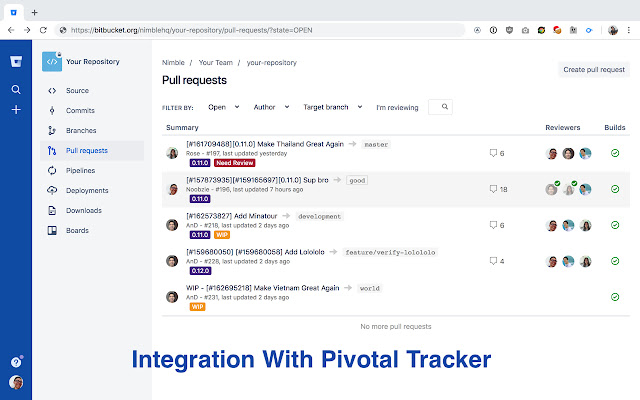Click the camera extension icon in toolbar
This screenshot has width=640, height=400.
click(x=525, y=30)
